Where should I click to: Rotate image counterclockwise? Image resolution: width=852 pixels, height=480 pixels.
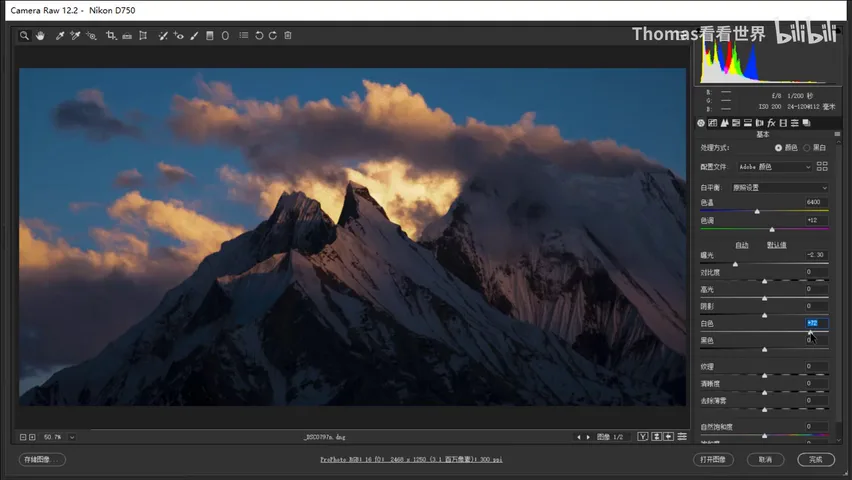[x=259, y=35]
